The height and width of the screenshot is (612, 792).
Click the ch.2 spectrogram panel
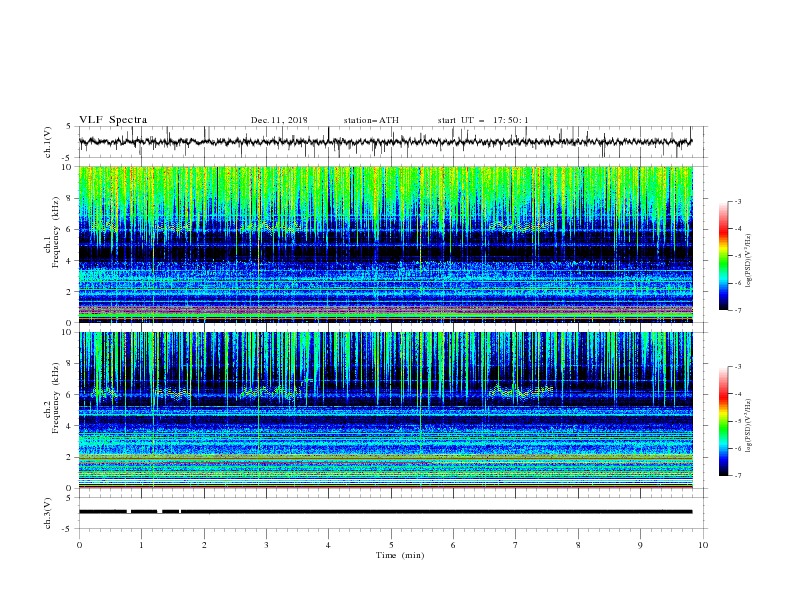385,410
